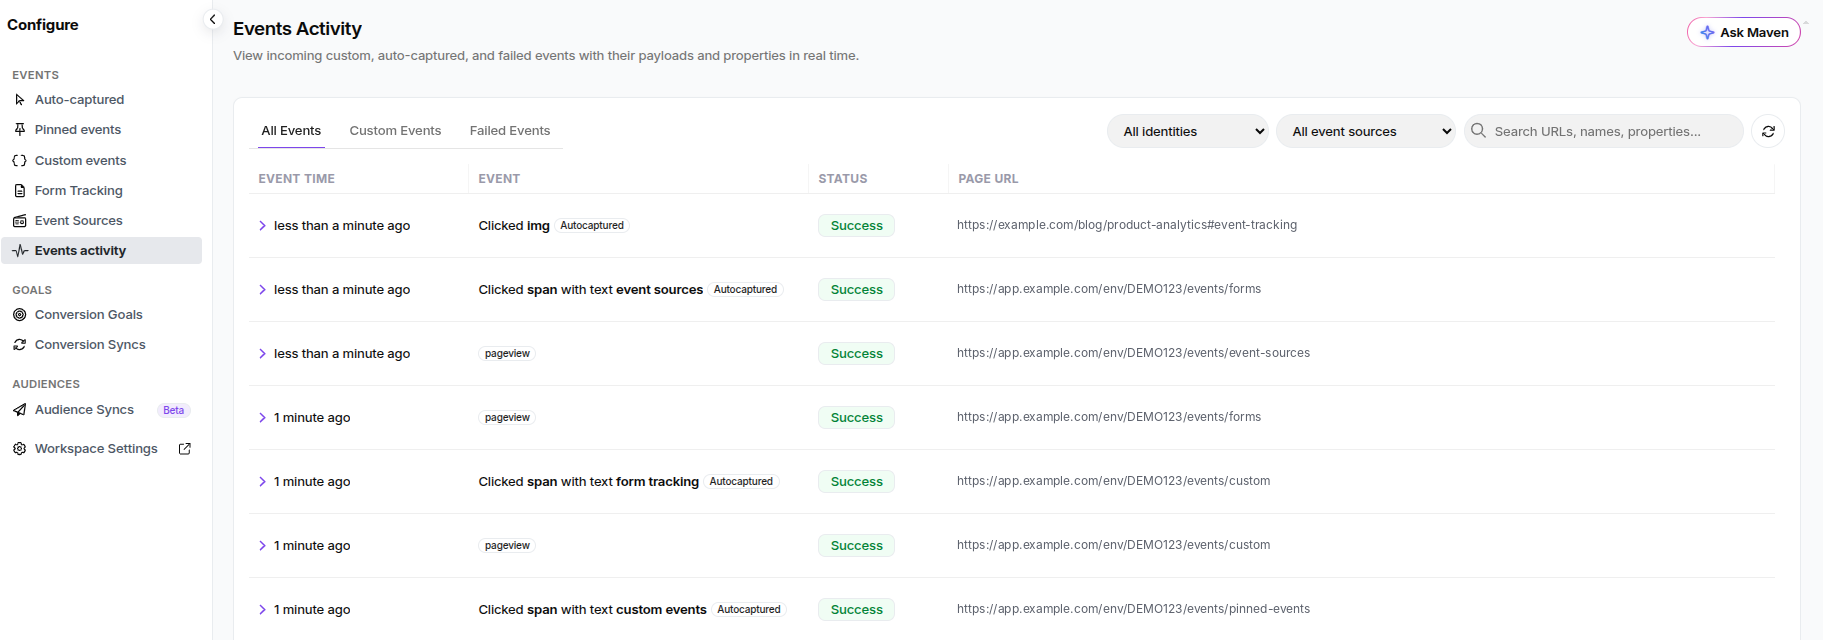Click Autocaptured tag on 'form tracking' row
This screenshot has width=1823, height=640.
click(x=741, y=482)
